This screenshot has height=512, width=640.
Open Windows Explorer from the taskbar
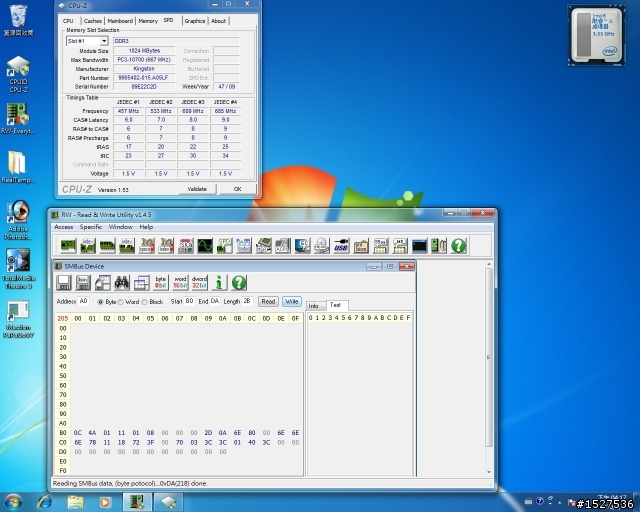(75, 502)
